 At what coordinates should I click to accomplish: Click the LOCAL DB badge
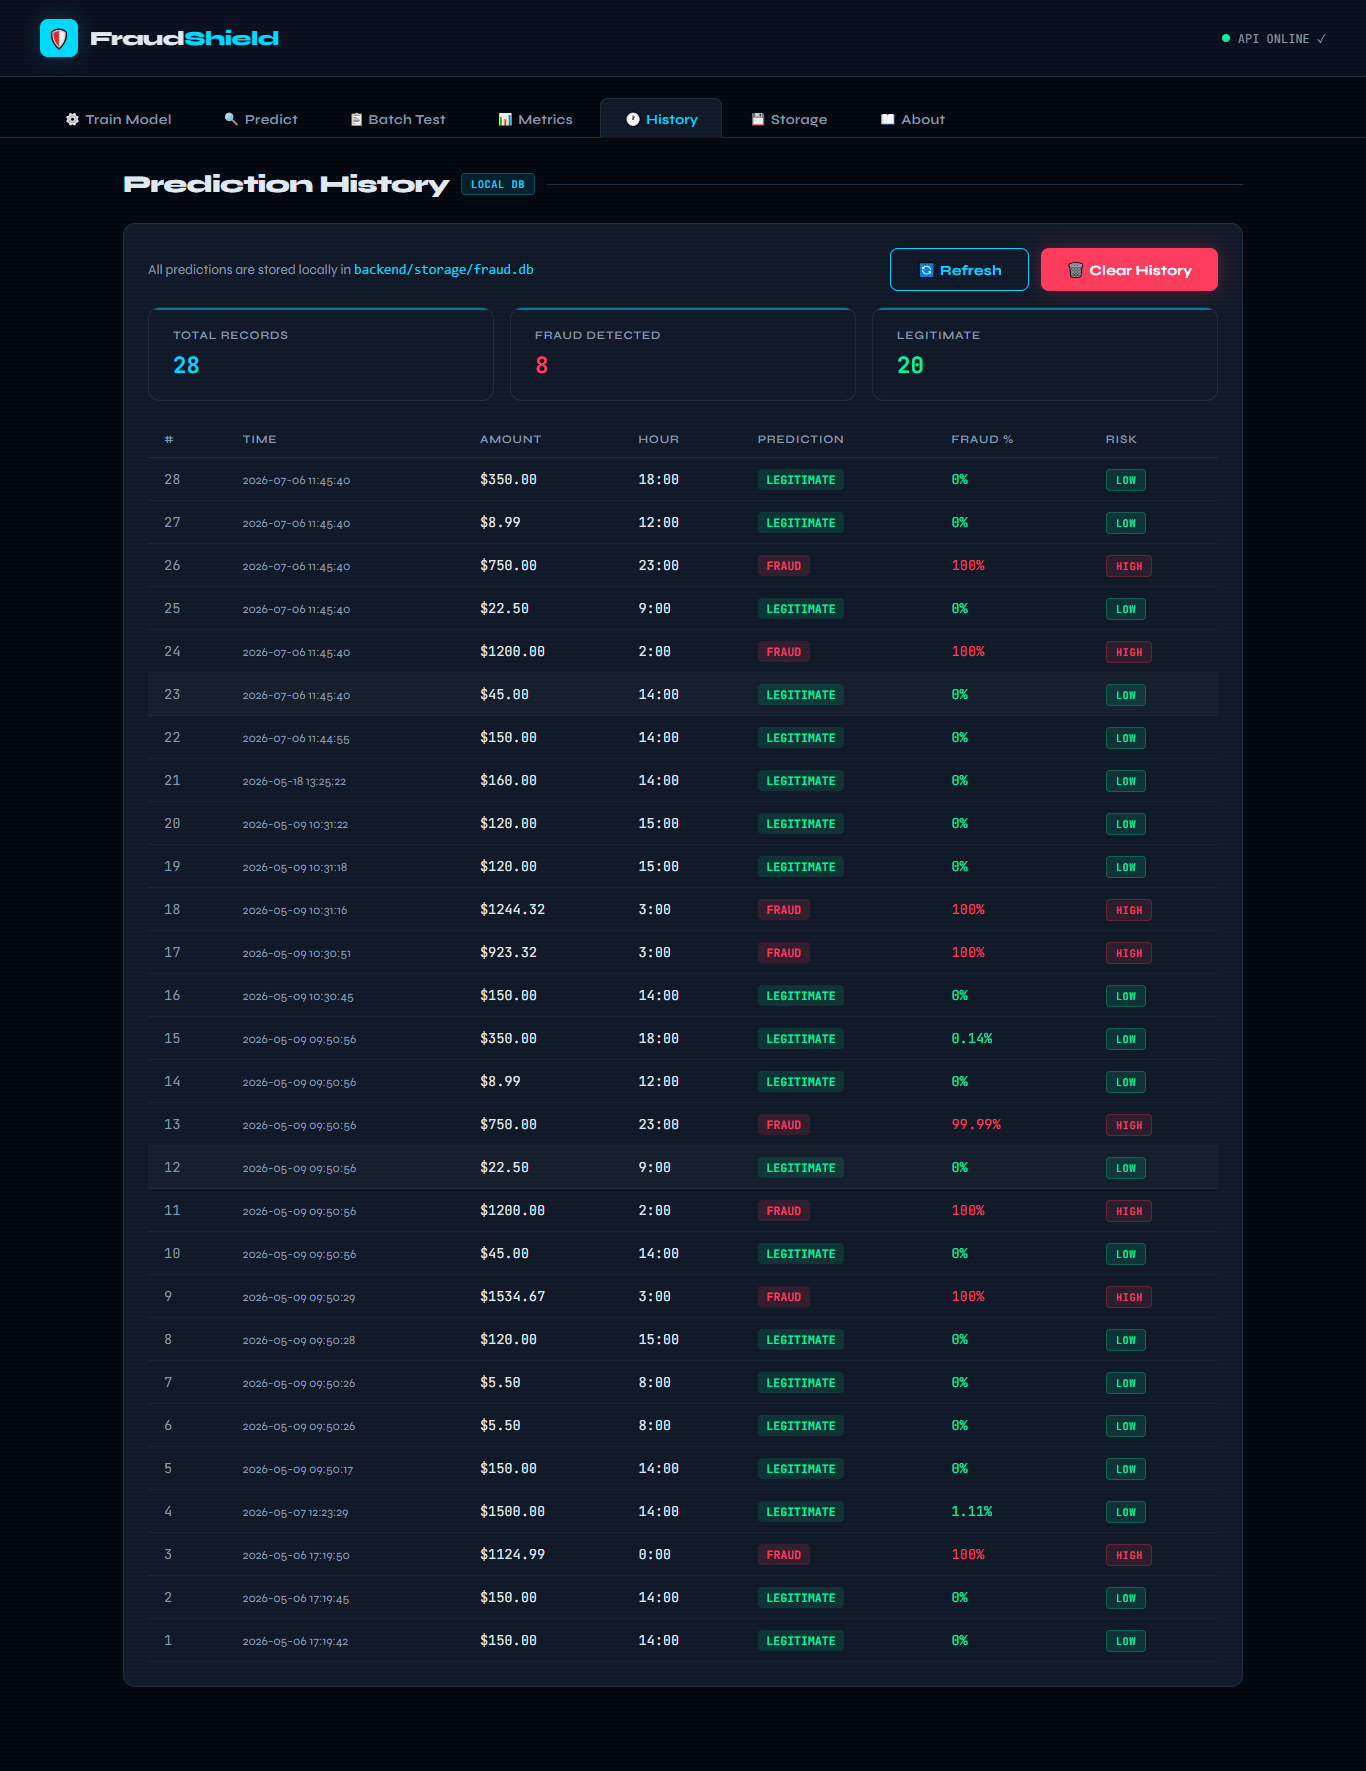coord(498,184)
